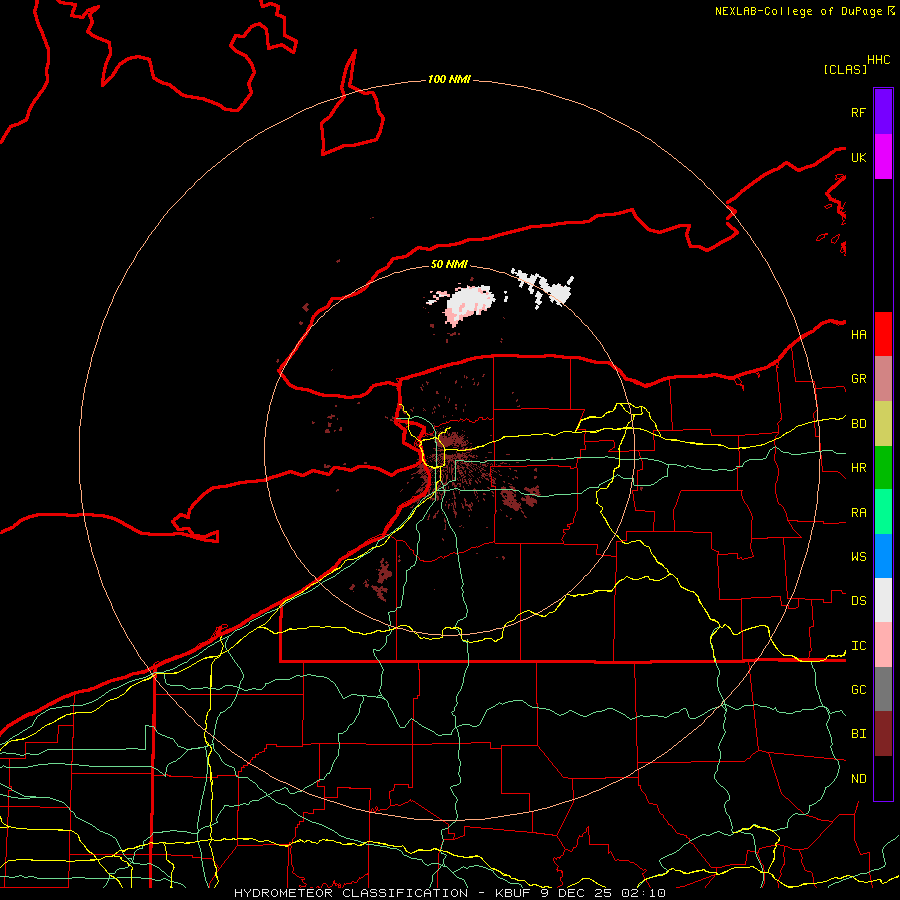
Task: Click the 50 NMI range ring label
Action: pyautogui.click(x=449, y=264)
